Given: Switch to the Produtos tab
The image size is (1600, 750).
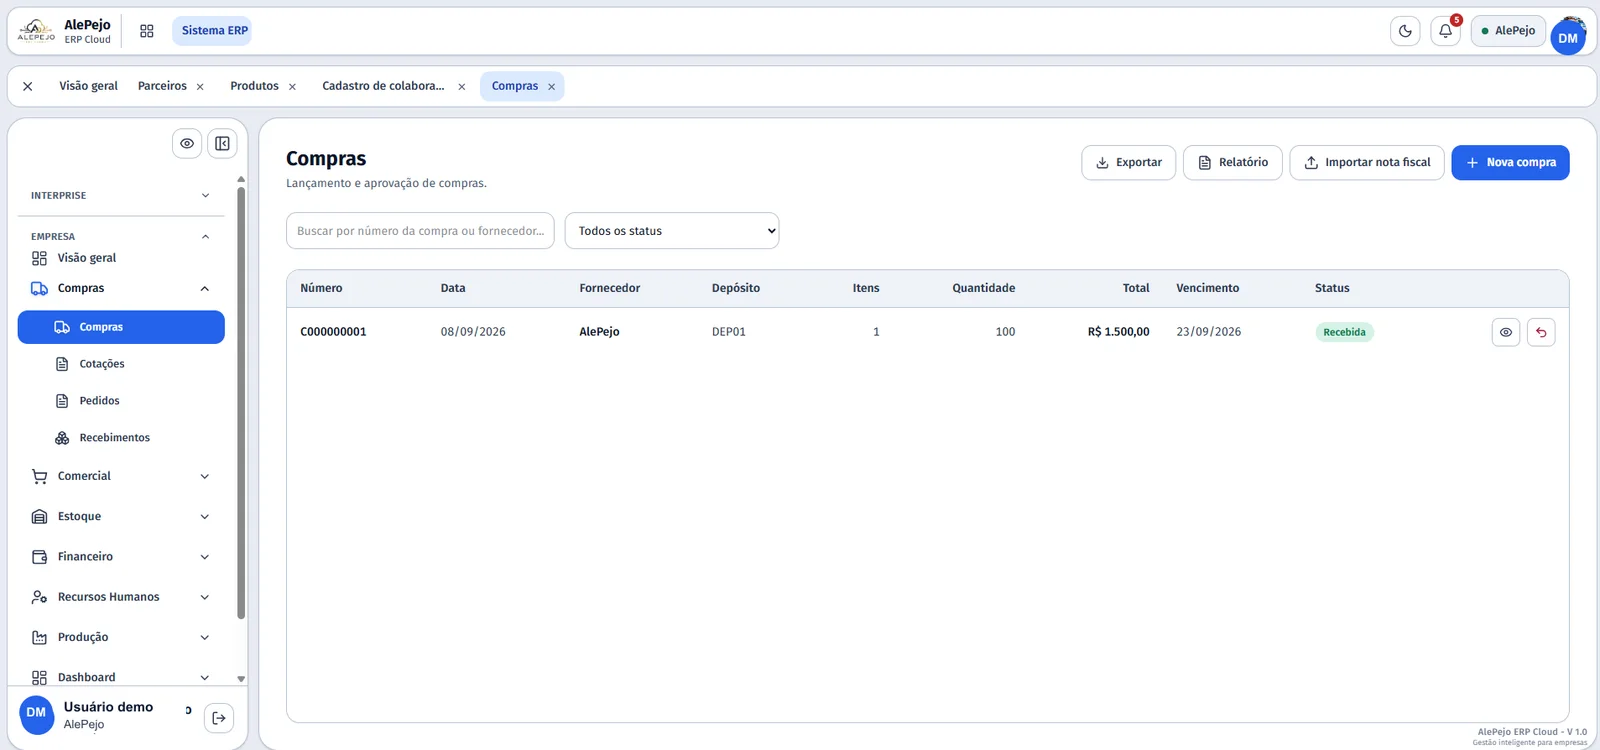Looking at the screenshot, I should (254, 86).
